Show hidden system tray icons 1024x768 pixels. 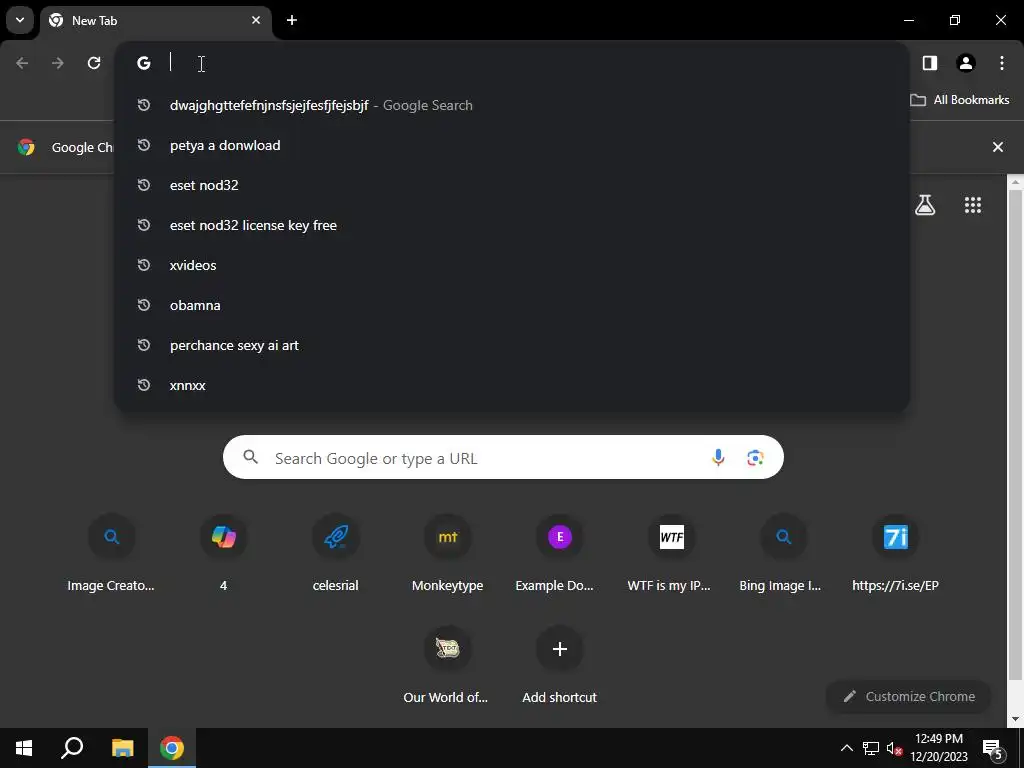point(846,748)
